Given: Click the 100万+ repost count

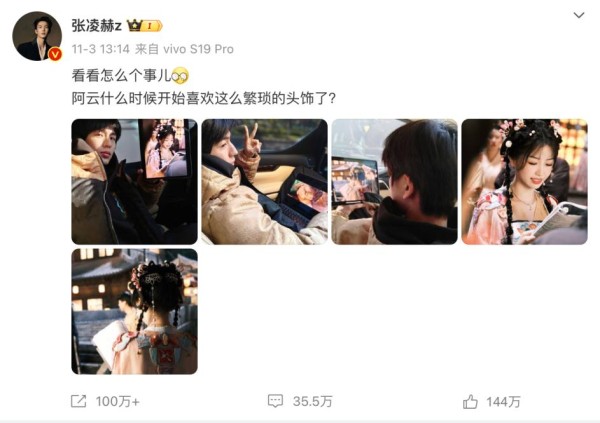Looking at the screenshot, I should (x=117, y=402).
